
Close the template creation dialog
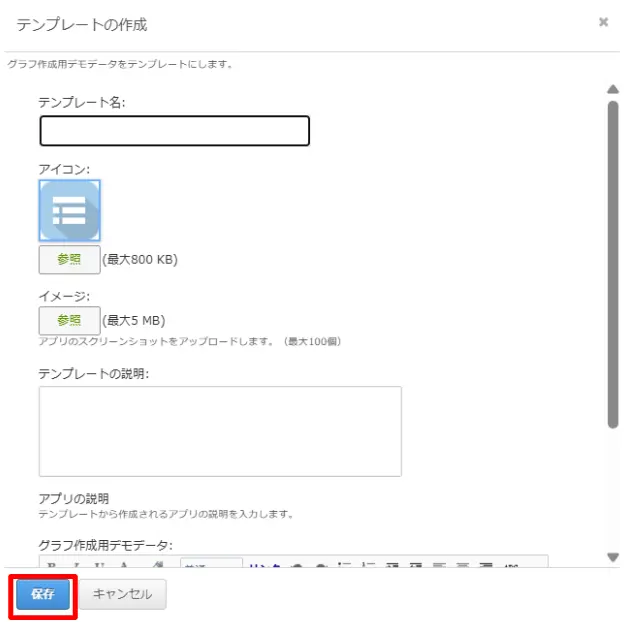pyautogui.click(x=603, y=22)
